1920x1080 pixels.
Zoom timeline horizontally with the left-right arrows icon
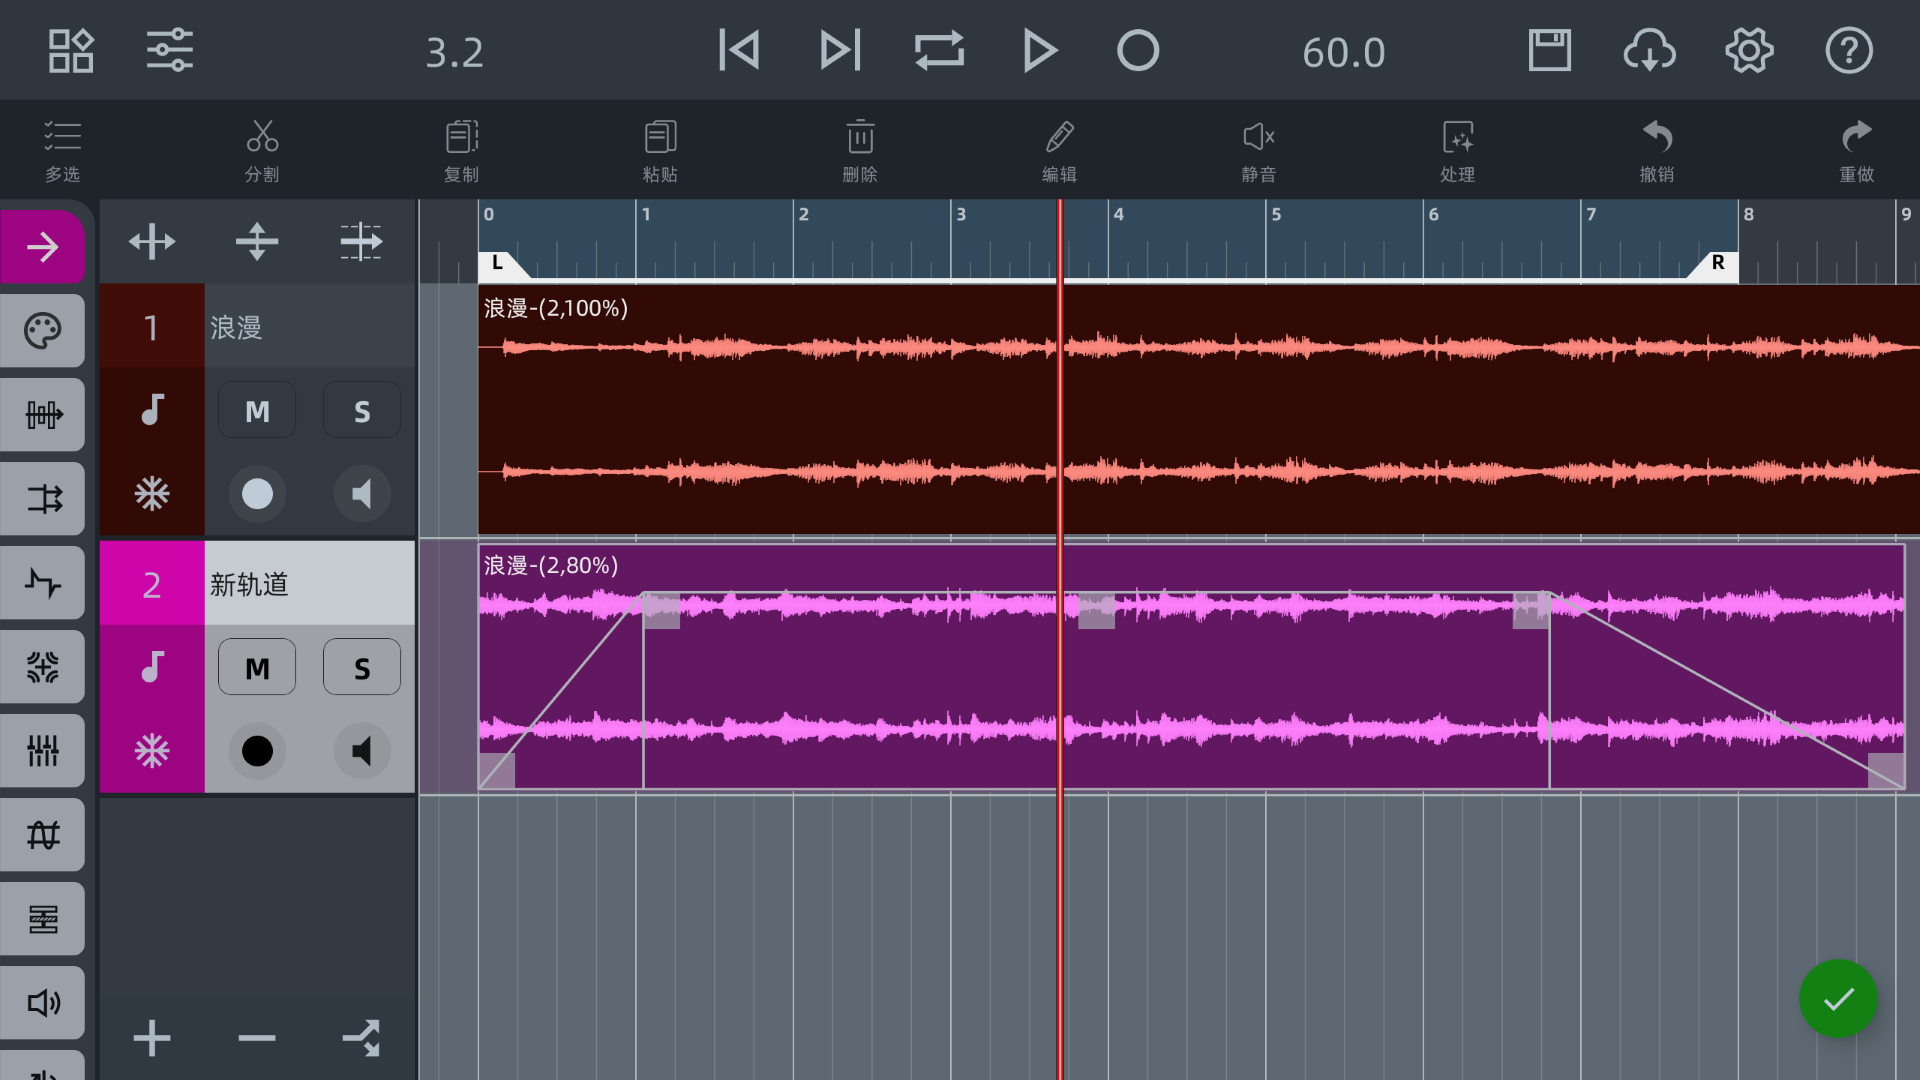point(152,241)
